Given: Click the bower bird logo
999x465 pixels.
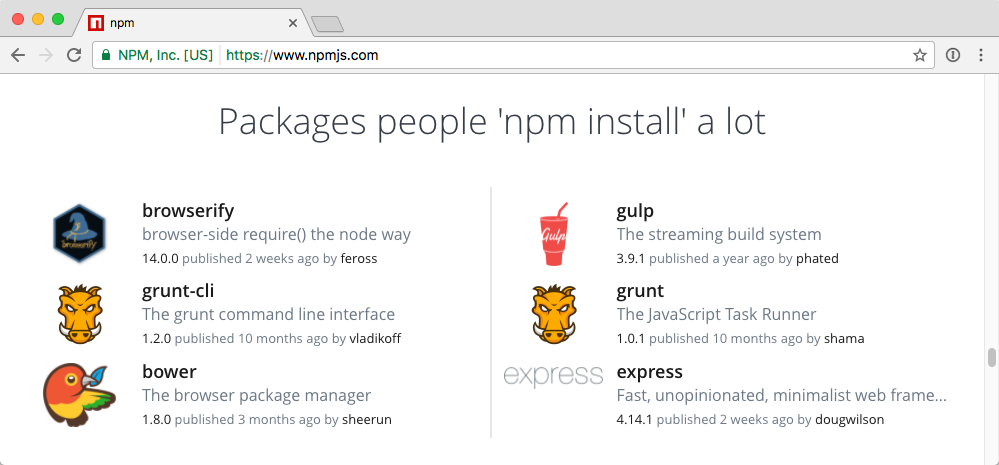Looking at the screenshot, I should pyautogui.click(x=78, y=395).
